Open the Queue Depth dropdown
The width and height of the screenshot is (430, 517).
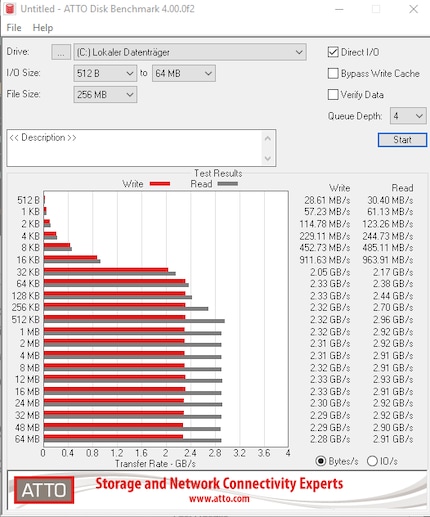[408, 116]
